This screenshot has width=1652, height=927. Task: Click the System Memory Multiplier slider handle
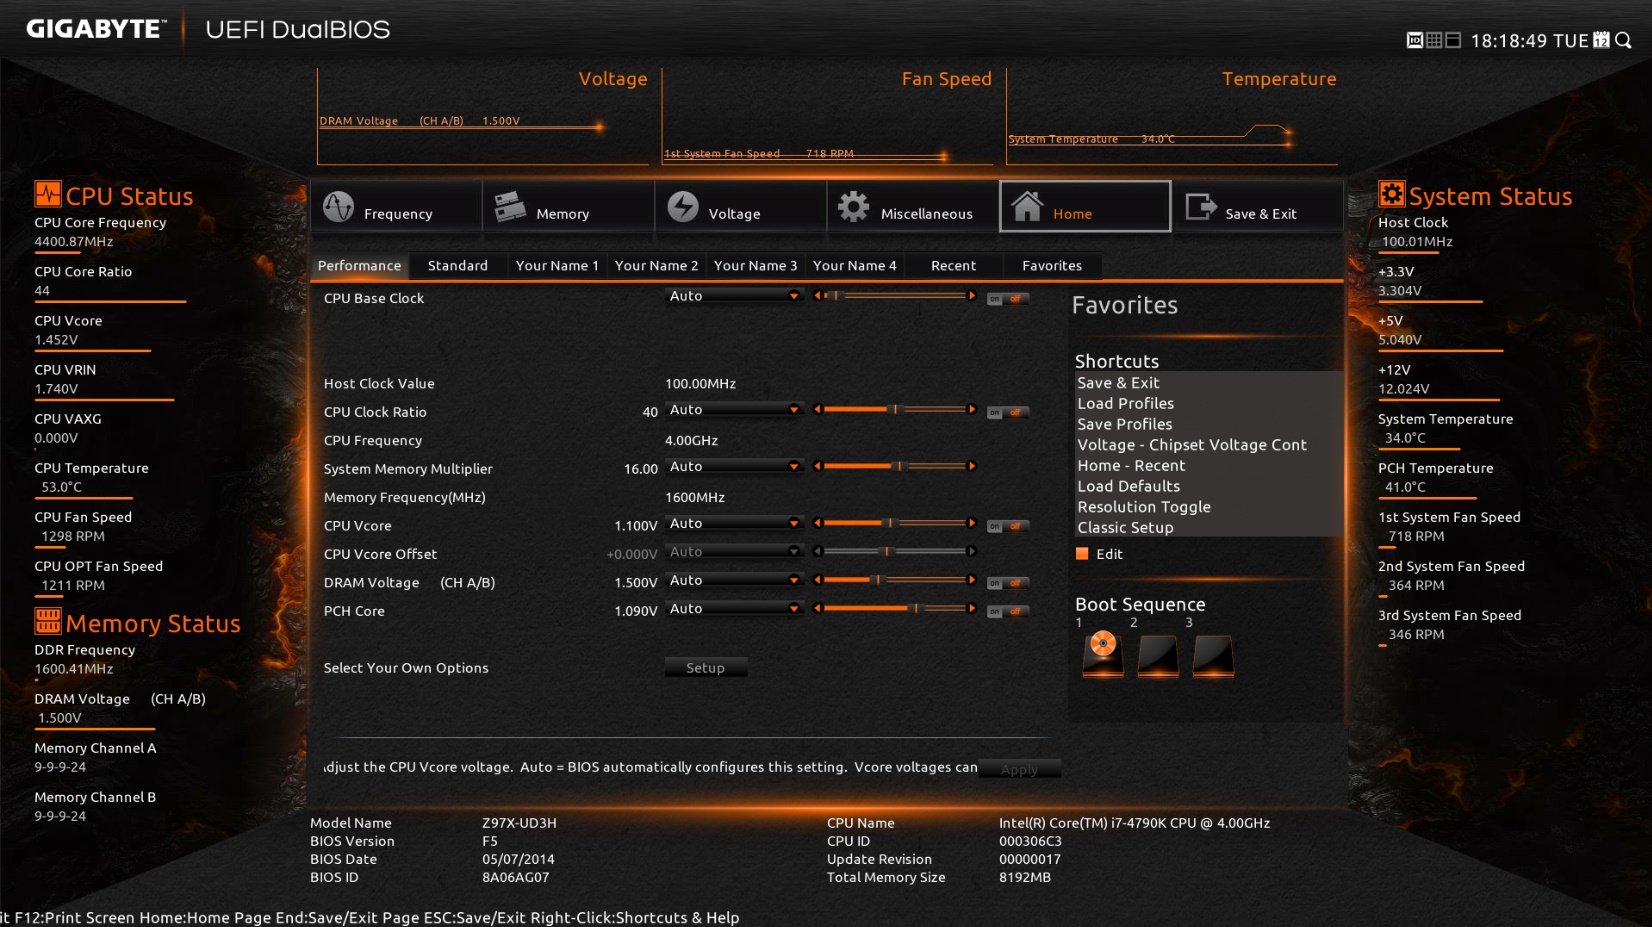[x=899, y=466]
